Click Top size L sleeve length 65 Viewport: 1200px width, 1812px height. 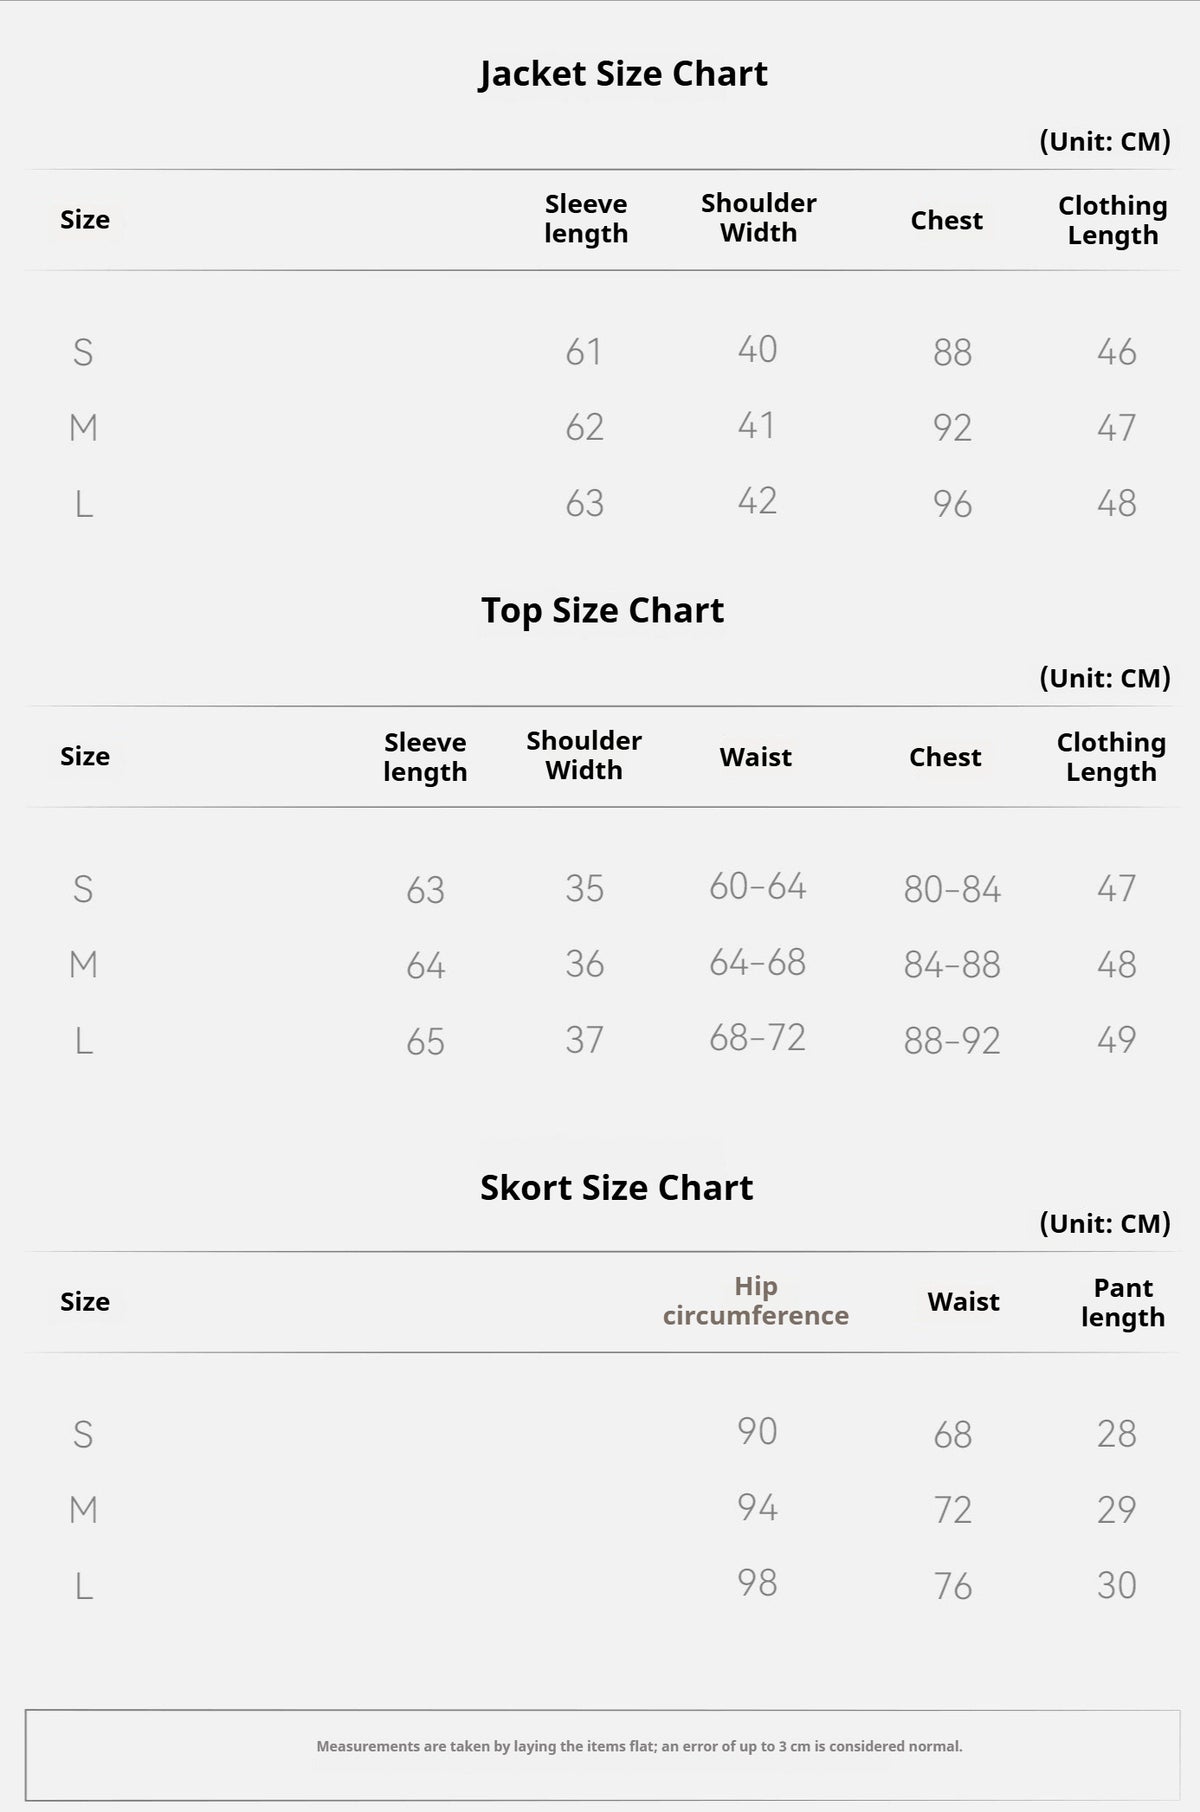pos(425,1042)
